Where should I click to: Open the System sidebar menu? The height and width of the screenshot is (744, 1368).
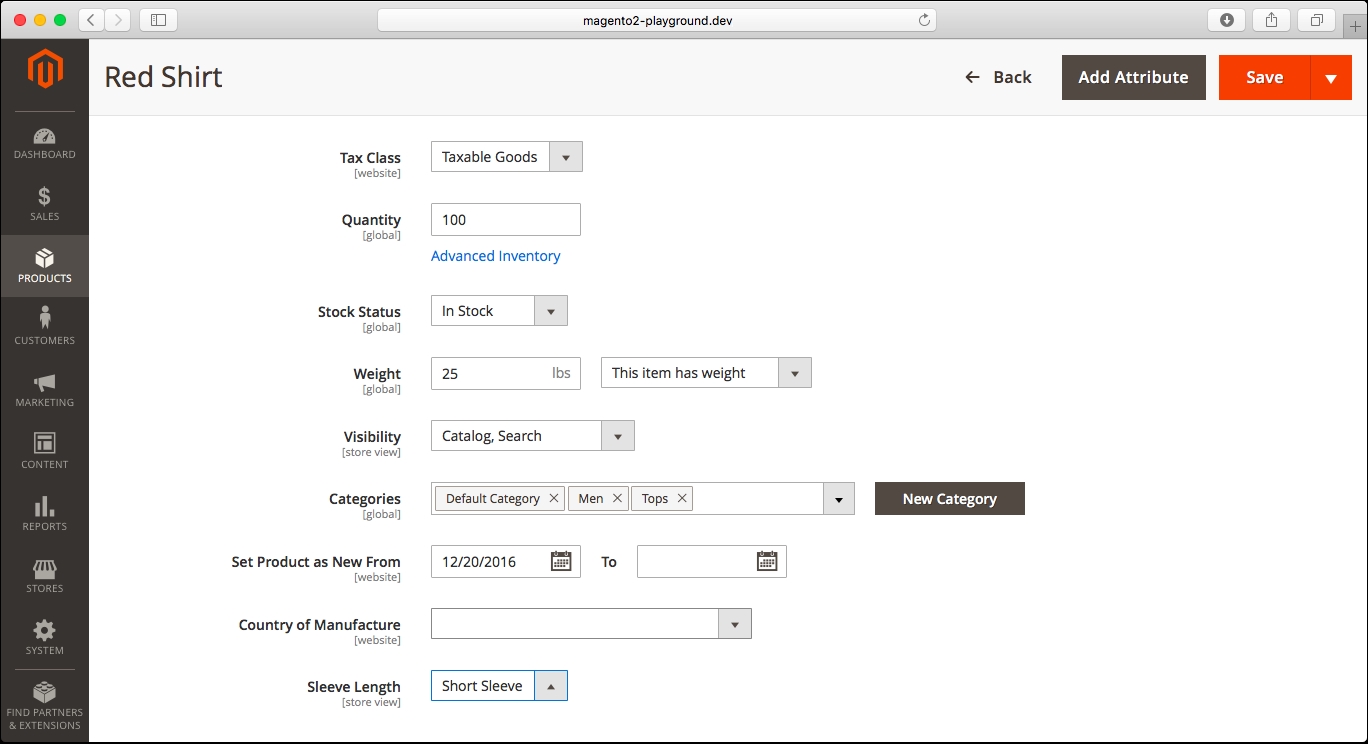pyautogui.click(x=44, y=638)
